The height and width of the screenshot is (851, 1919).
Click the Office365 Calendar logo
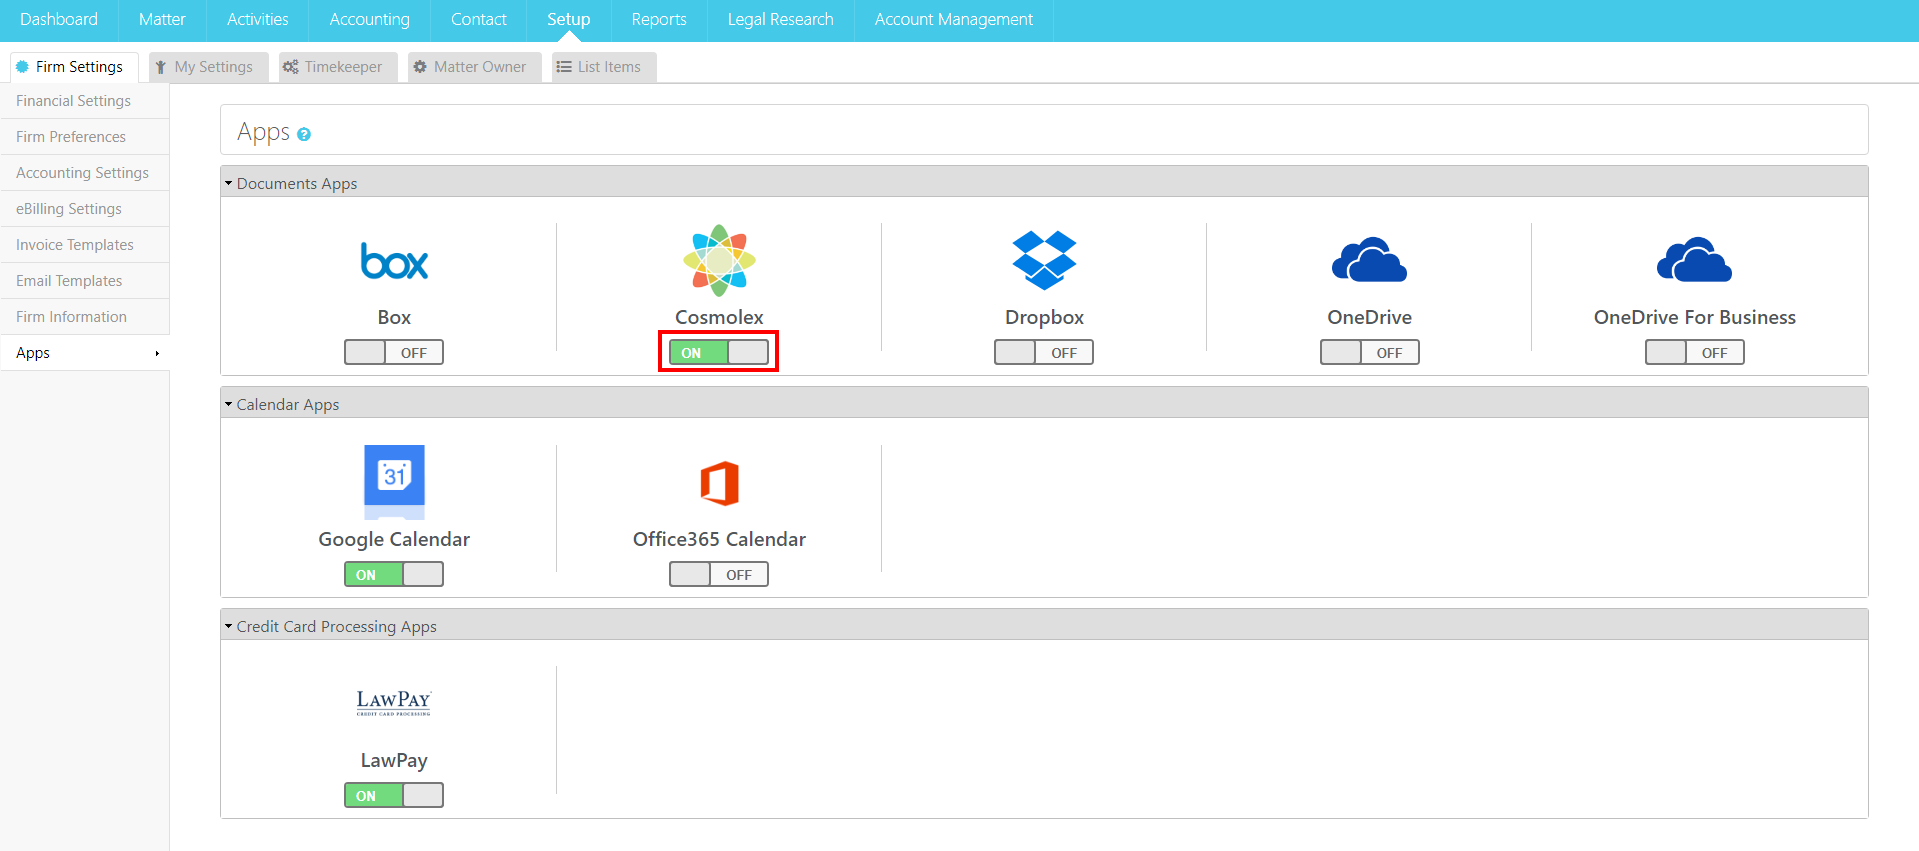coord(719,483)
